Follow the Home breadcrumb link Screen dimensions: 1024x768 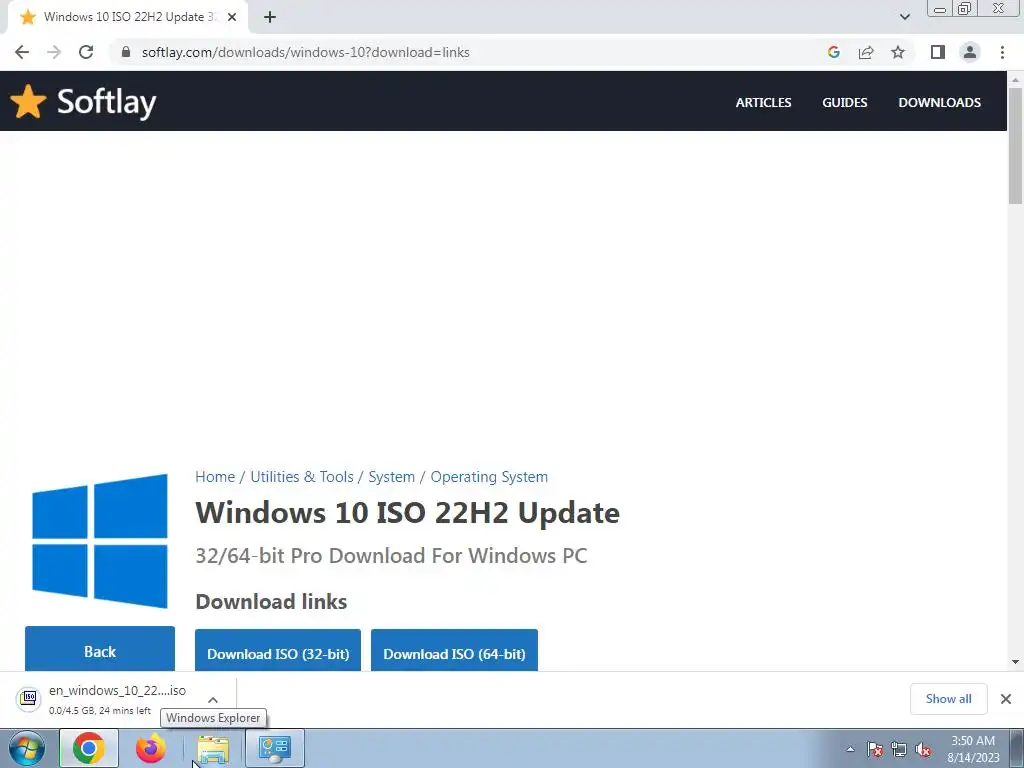pos(215,477)
